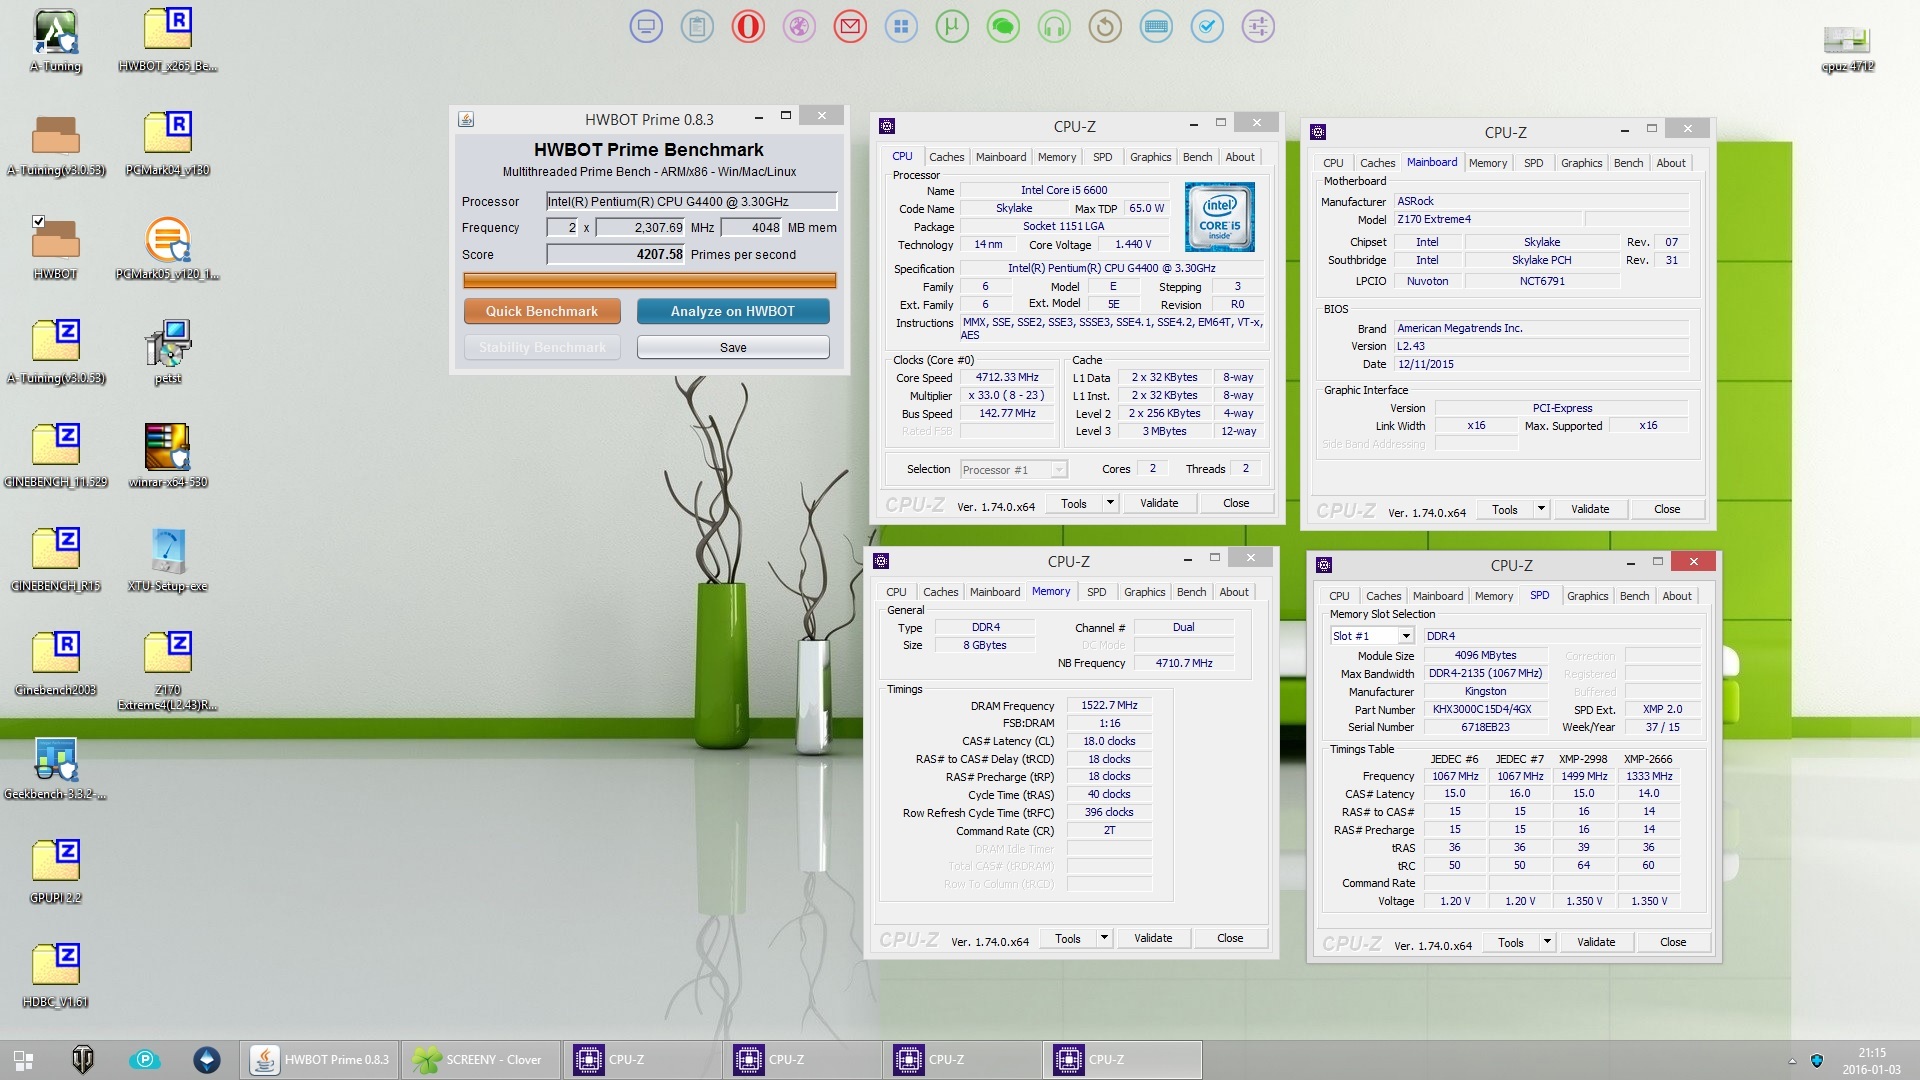Select the CINEBENCH_11.529 archive icon
This screenshot has width=1920, height=1080.
point(56,457)
